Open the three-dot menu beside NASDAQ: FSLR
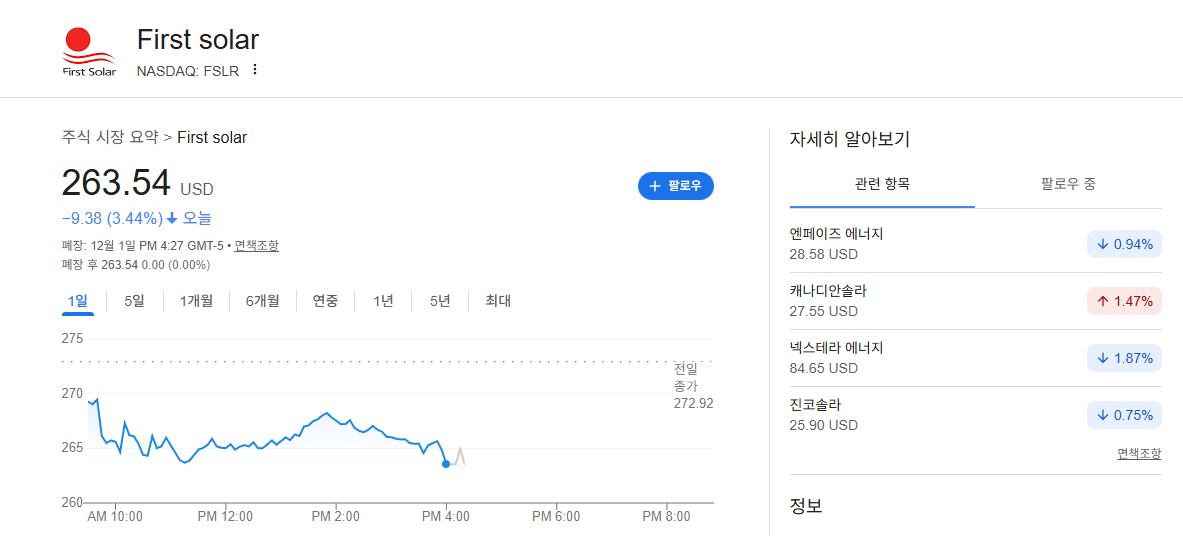Image resolution: width=1183 pixels, height=536 pixels. pos(255,69)
